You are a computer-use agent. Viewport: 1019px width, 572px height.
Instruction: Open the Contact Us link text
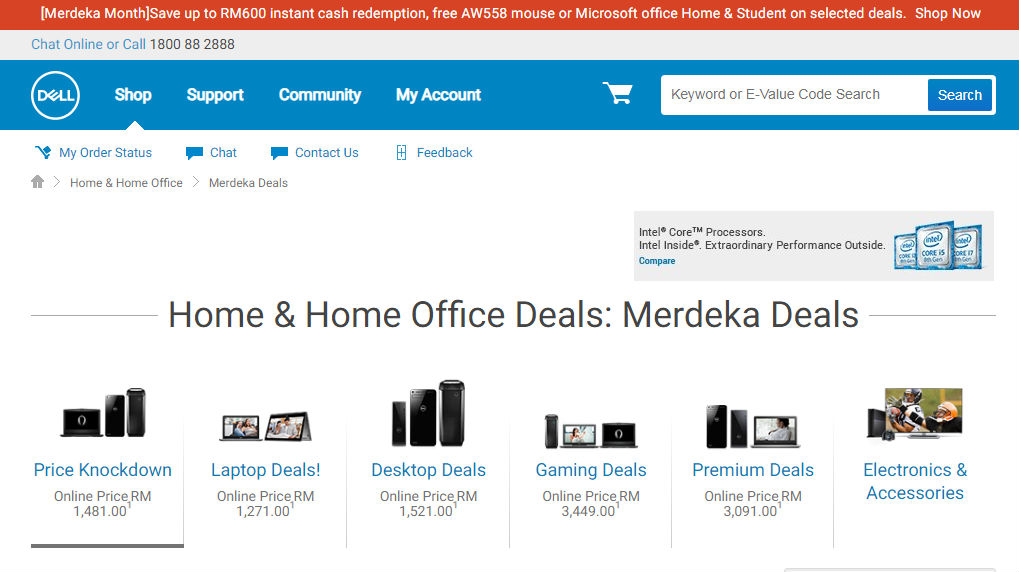326,153
